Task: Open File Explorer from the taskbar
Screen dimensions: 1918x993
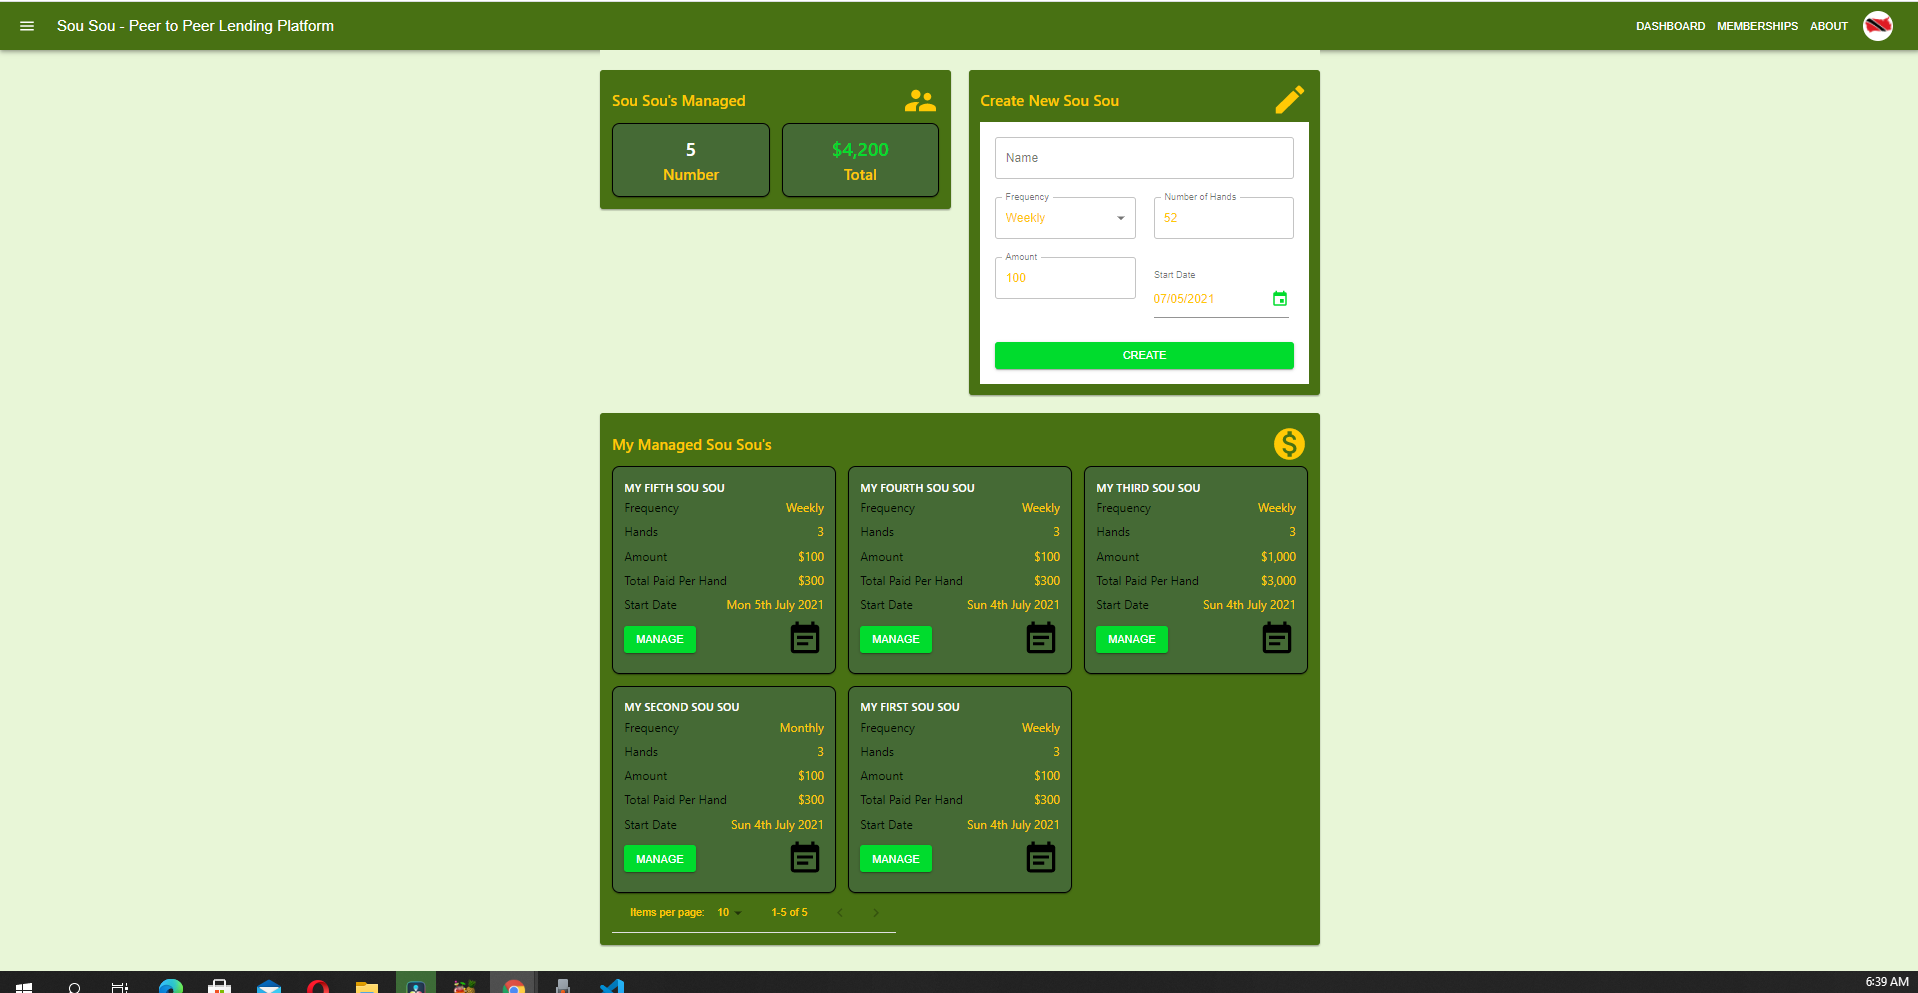Action: (x=367, y=986)
